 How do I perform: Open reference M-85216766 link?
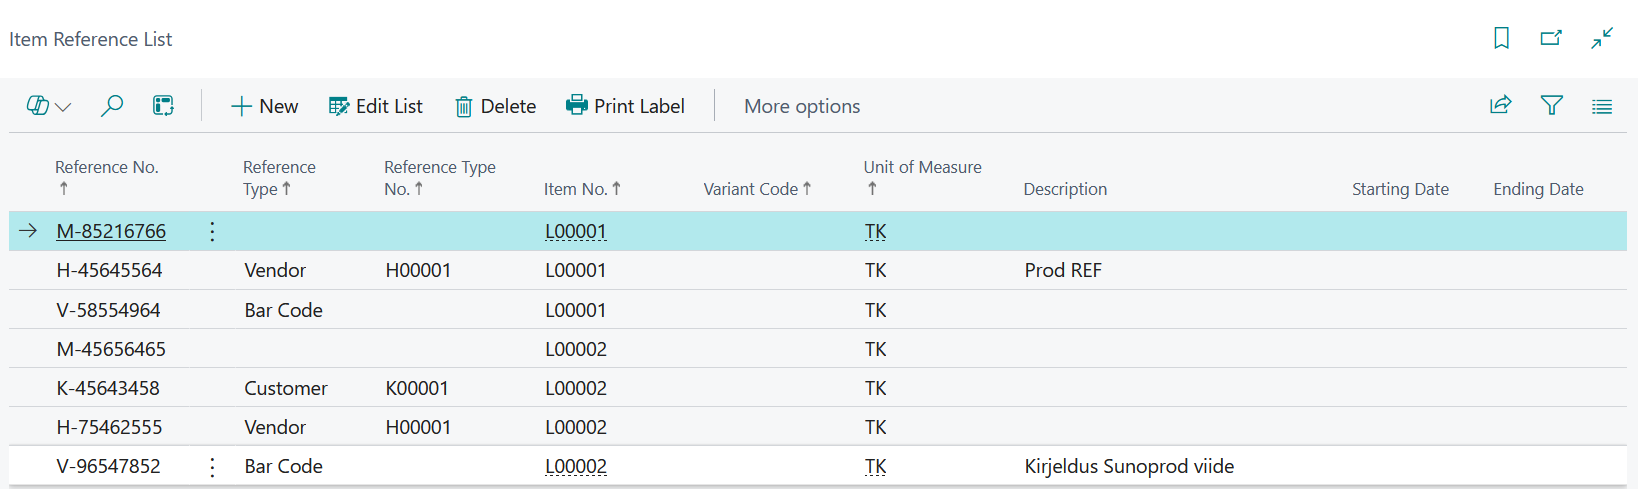111,231
